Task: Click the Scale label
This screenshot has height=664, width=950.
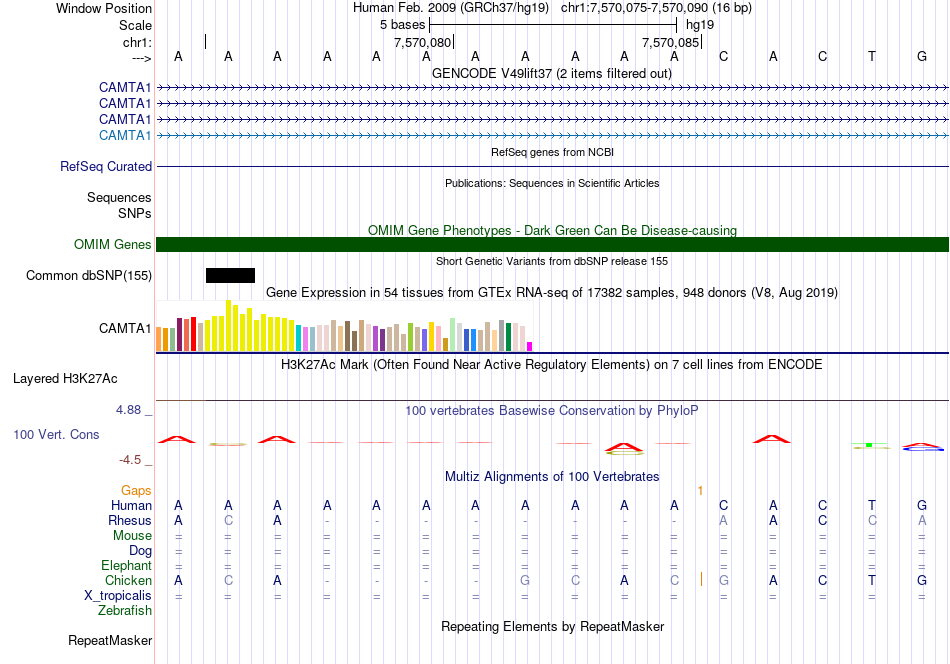Action: coord(136,25)
